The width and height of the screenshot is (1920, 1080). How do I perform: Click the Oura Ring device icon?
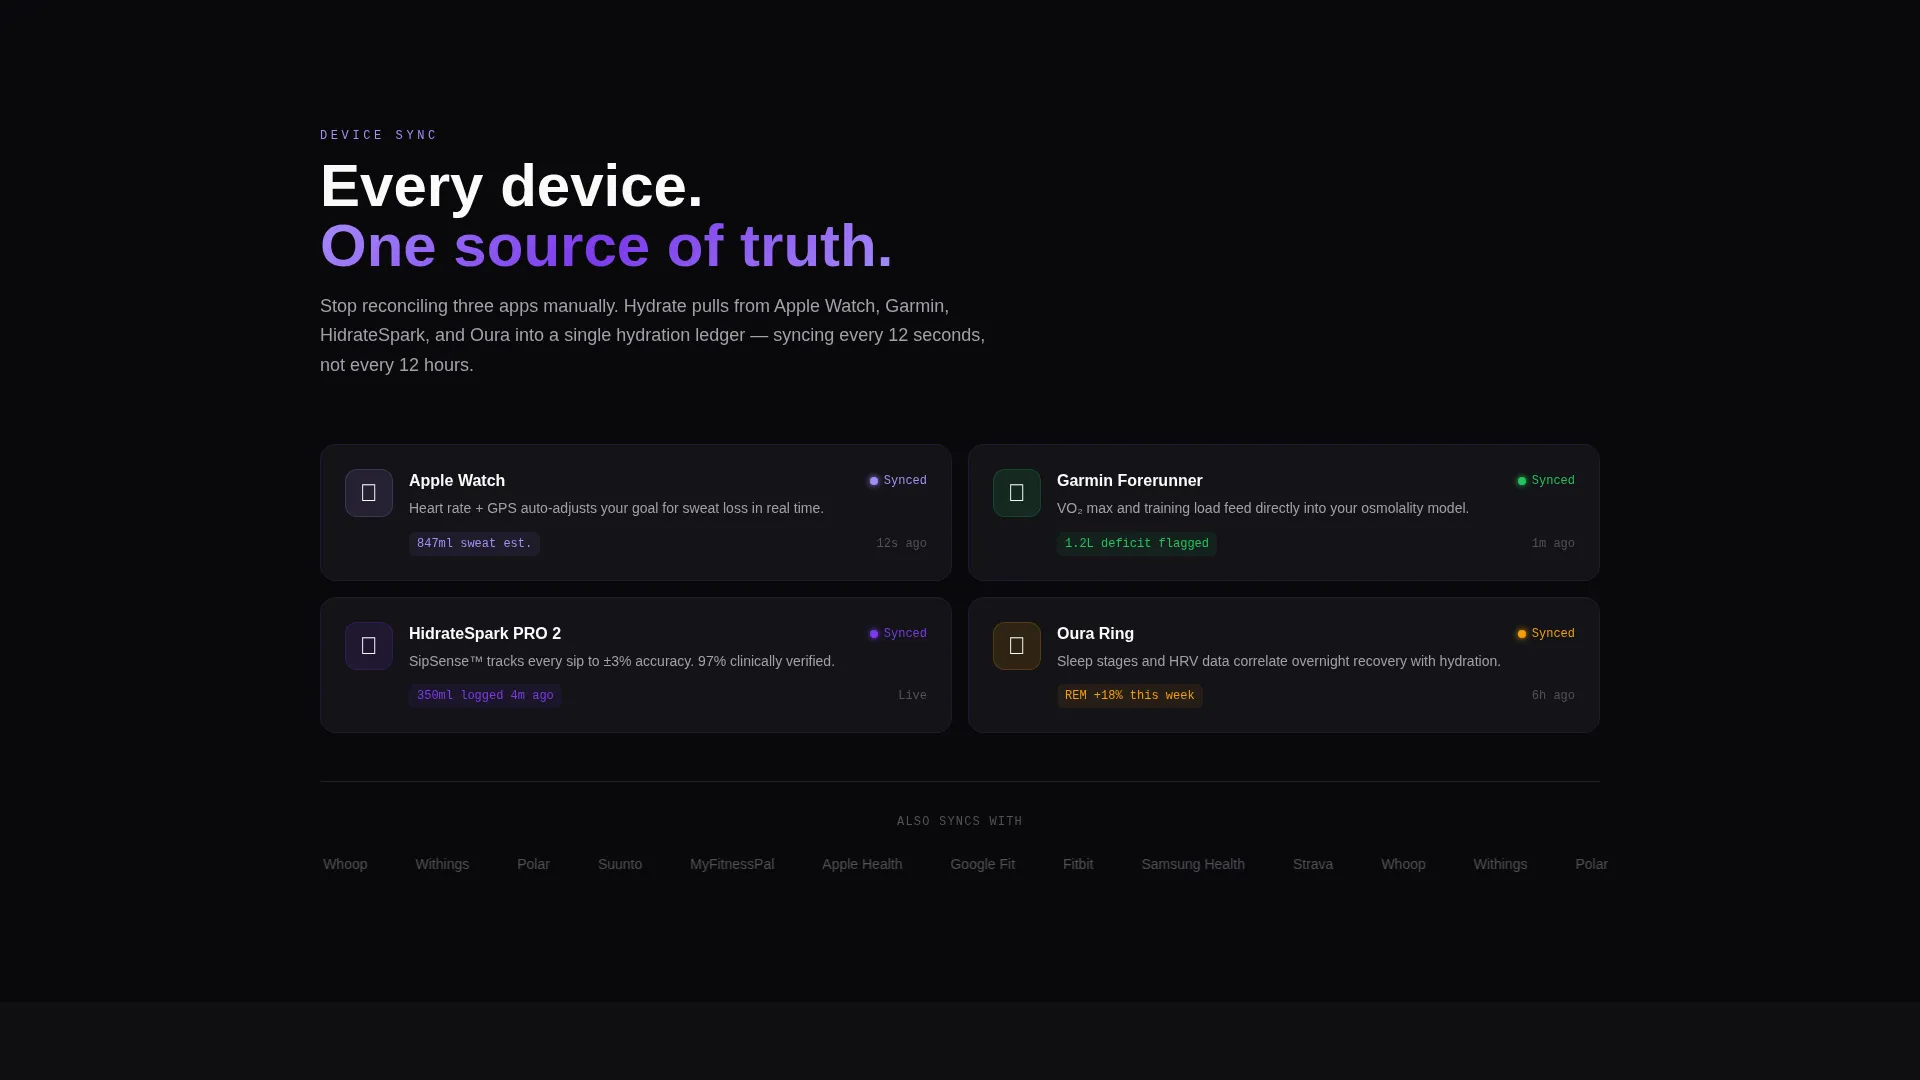(1017, 646)
